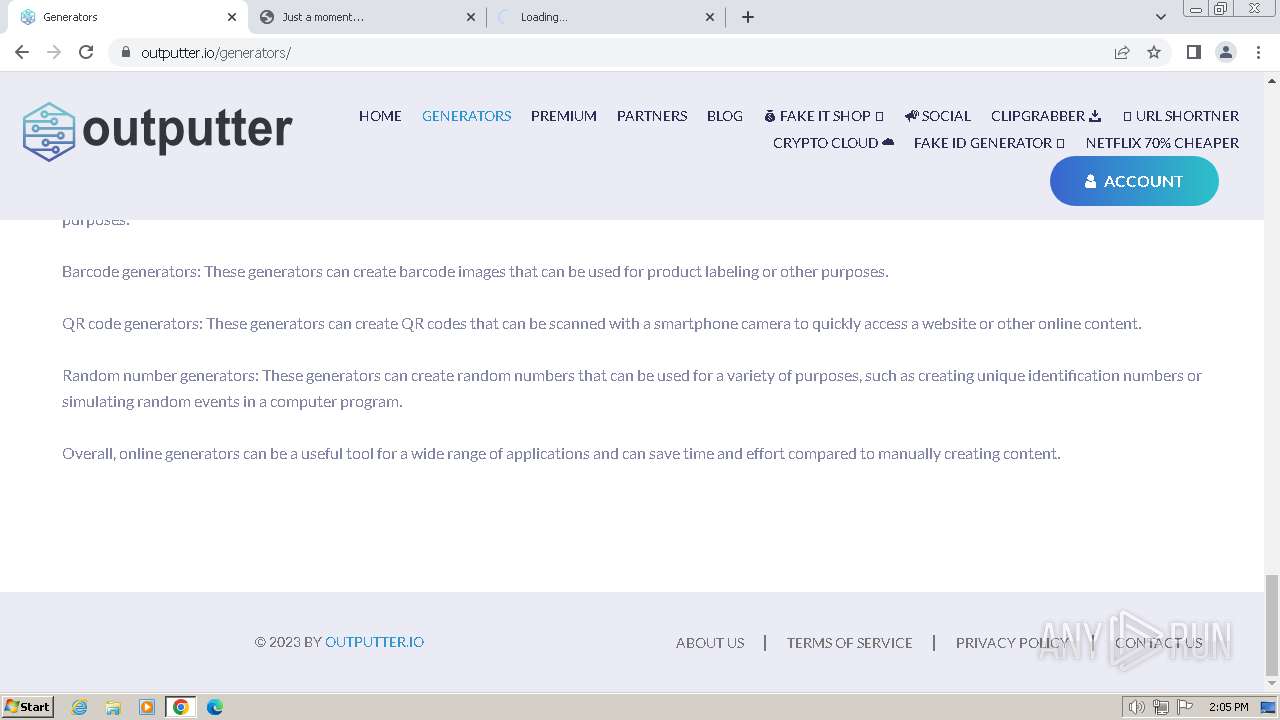Open a new browser tab

748,17
